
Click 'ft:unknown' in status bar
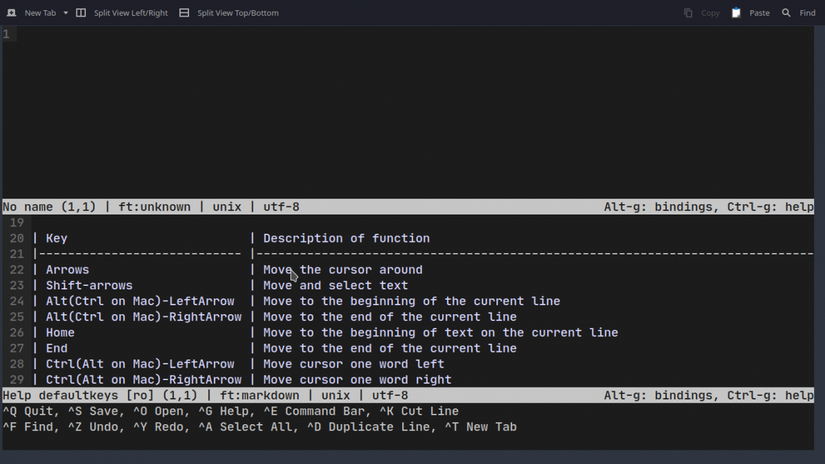(x=154, y=207)
